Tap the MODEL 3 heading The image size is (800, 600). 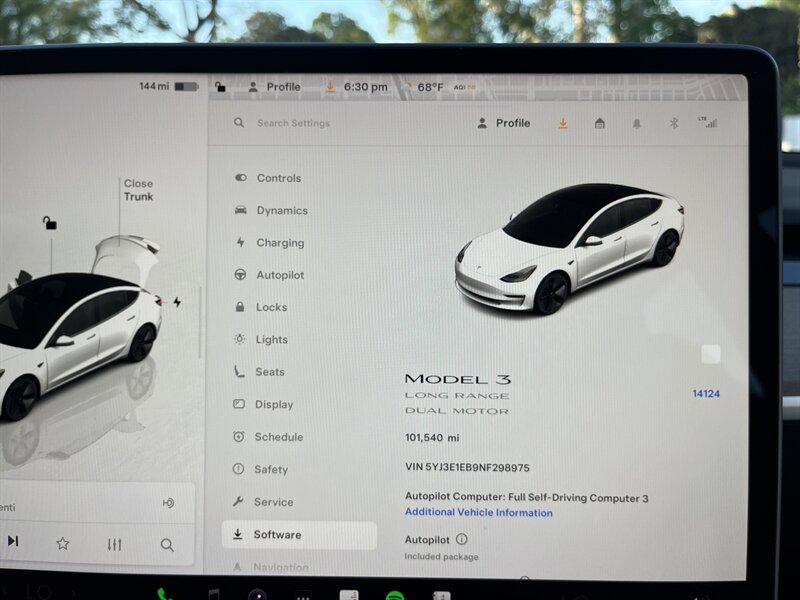pyautogui.click(x=458, y=379)
